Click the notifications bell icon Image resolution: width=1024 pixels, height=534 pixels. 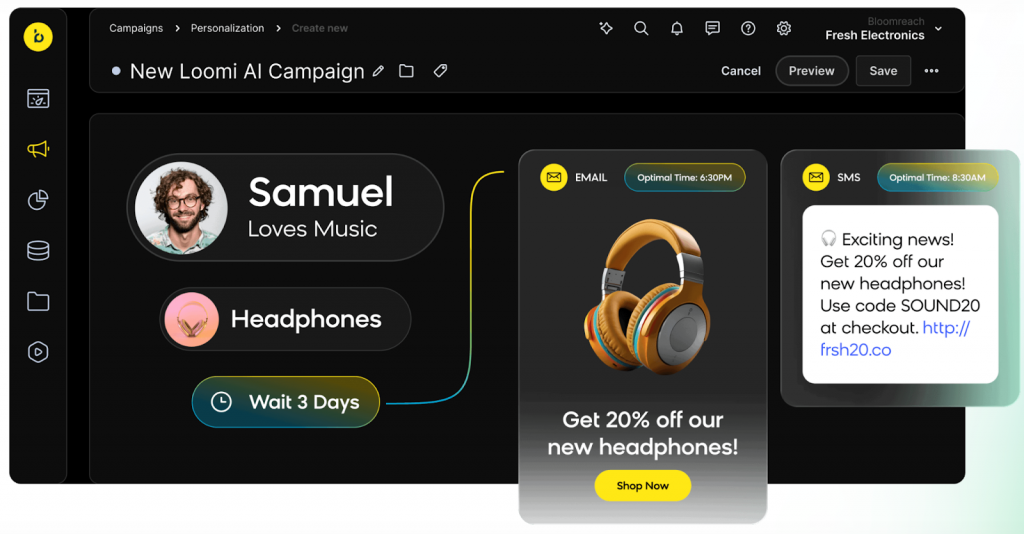coord(677,28)
